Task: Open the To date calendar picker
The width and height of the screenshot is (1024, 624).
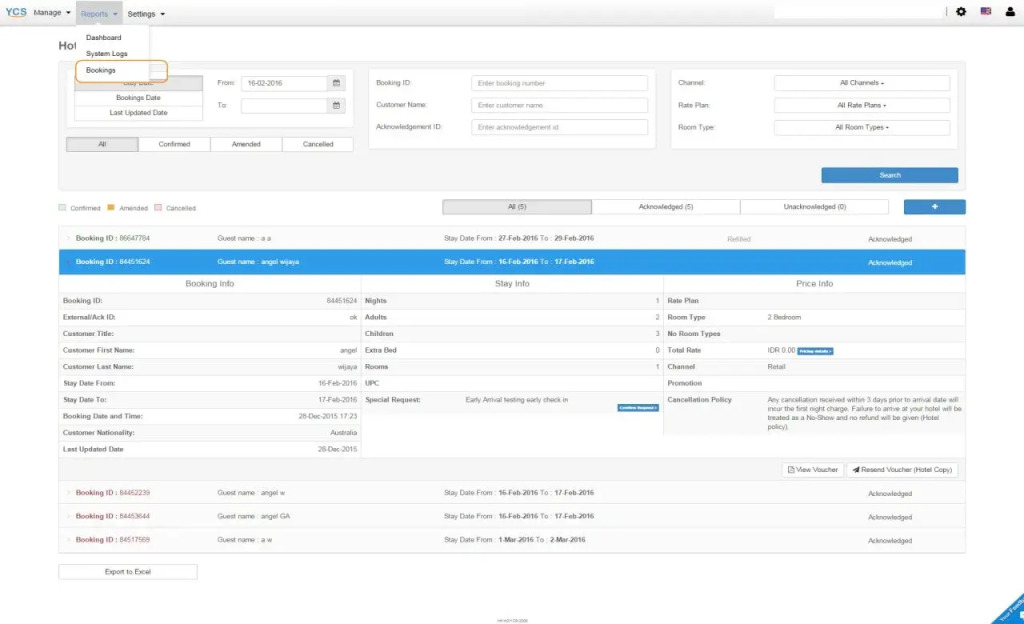Action: point(337,105)
